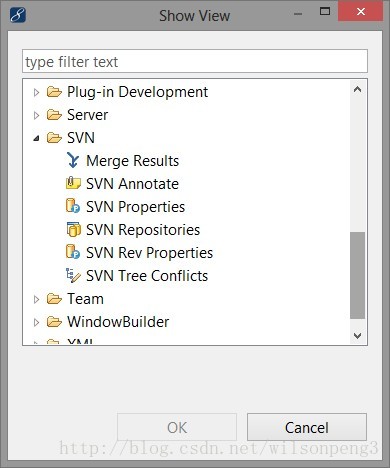Select the SVN folder label

click(81, 138)
